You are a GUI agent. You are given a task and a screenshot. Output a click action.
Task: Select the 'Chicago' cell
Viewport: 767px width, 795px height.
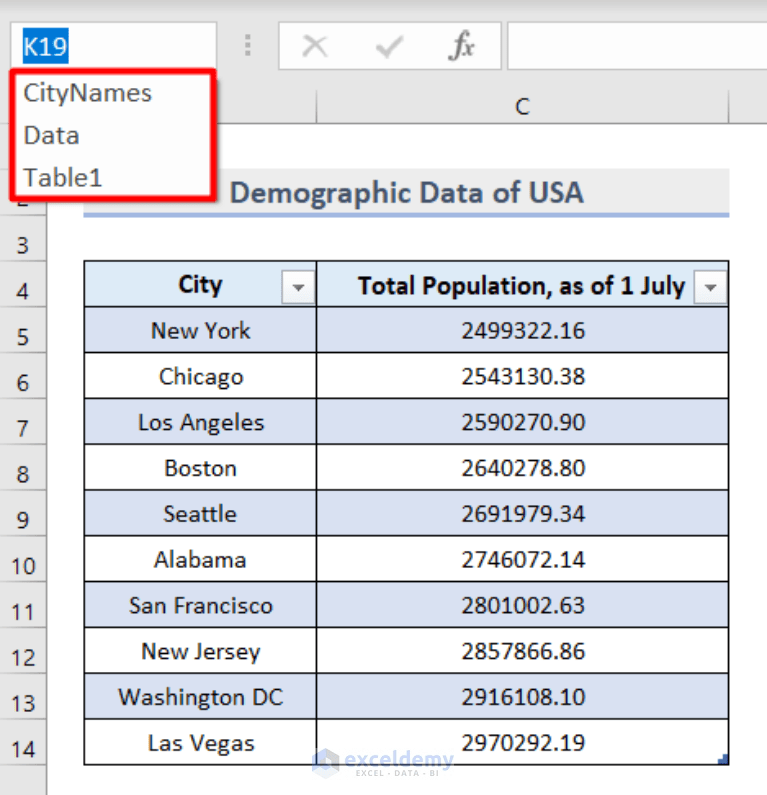(200, 376)
